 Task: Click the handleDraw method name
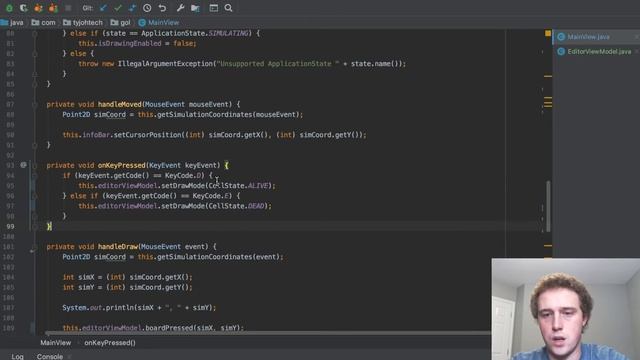point(118,247)
